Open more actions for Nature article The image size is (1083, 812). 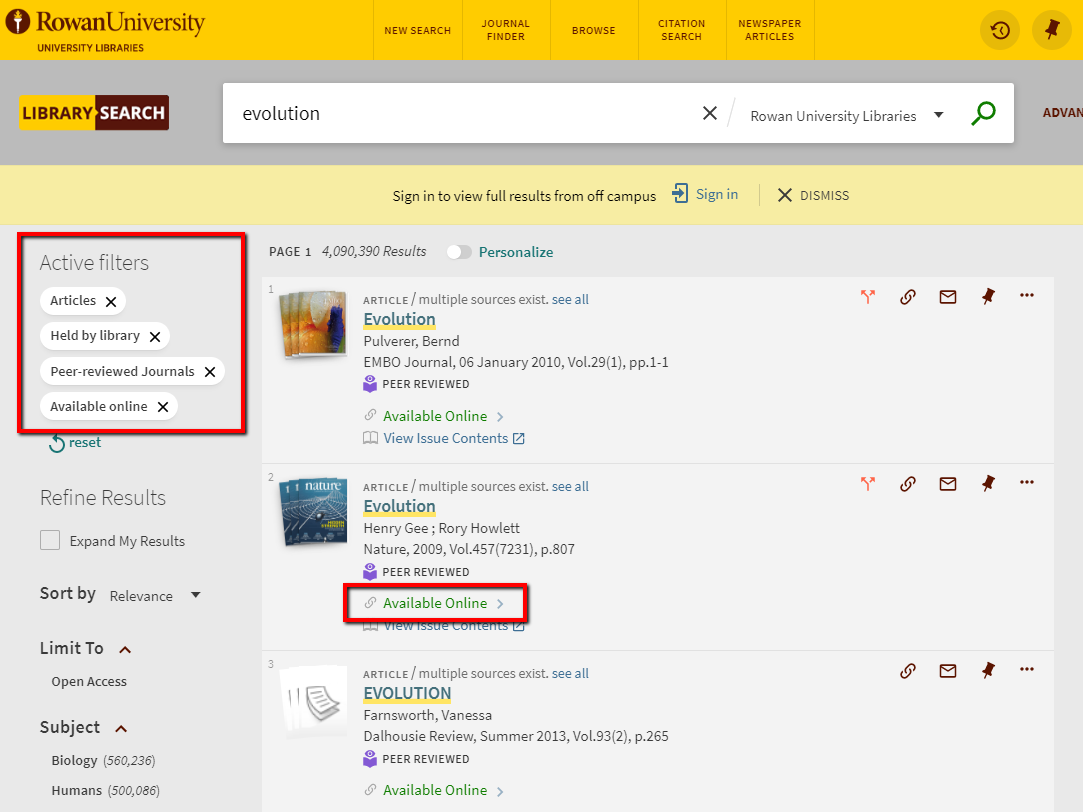pyautogui.click(x=1027, y=483)
